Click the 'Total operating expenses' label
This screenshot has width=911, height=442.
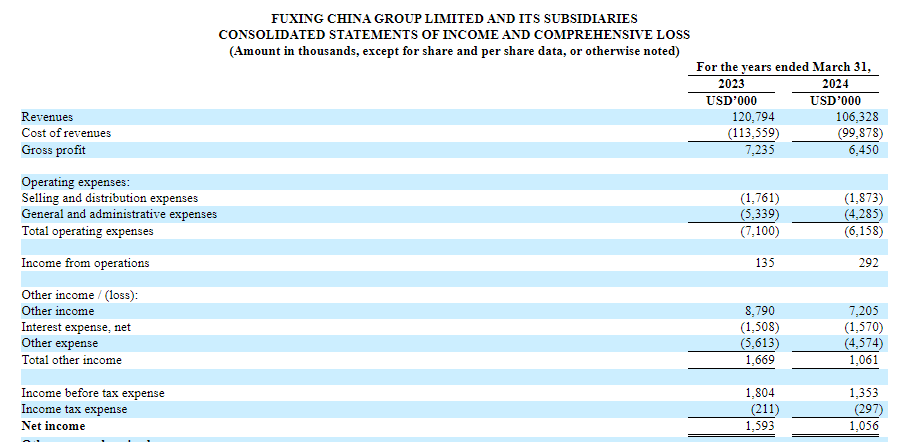click(88, 231)
